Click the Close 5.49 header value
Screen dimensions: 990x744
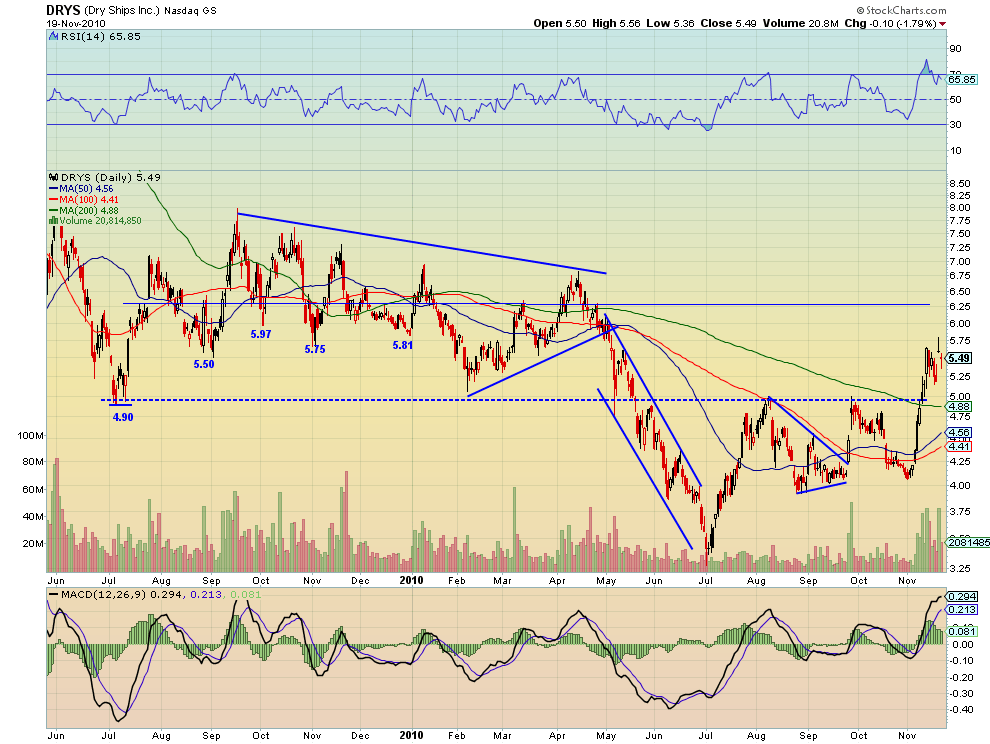pos(729,23)
